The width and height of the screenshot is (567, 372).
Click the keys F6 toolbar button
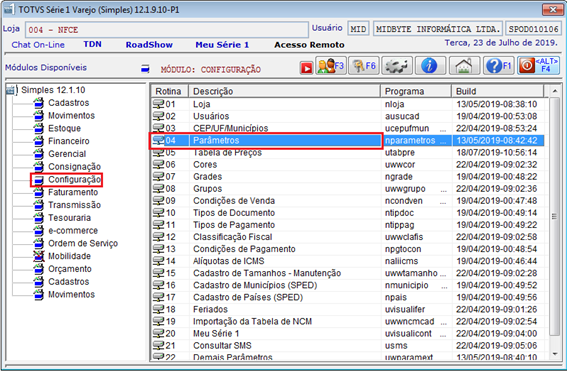click(x=364, y=66)
